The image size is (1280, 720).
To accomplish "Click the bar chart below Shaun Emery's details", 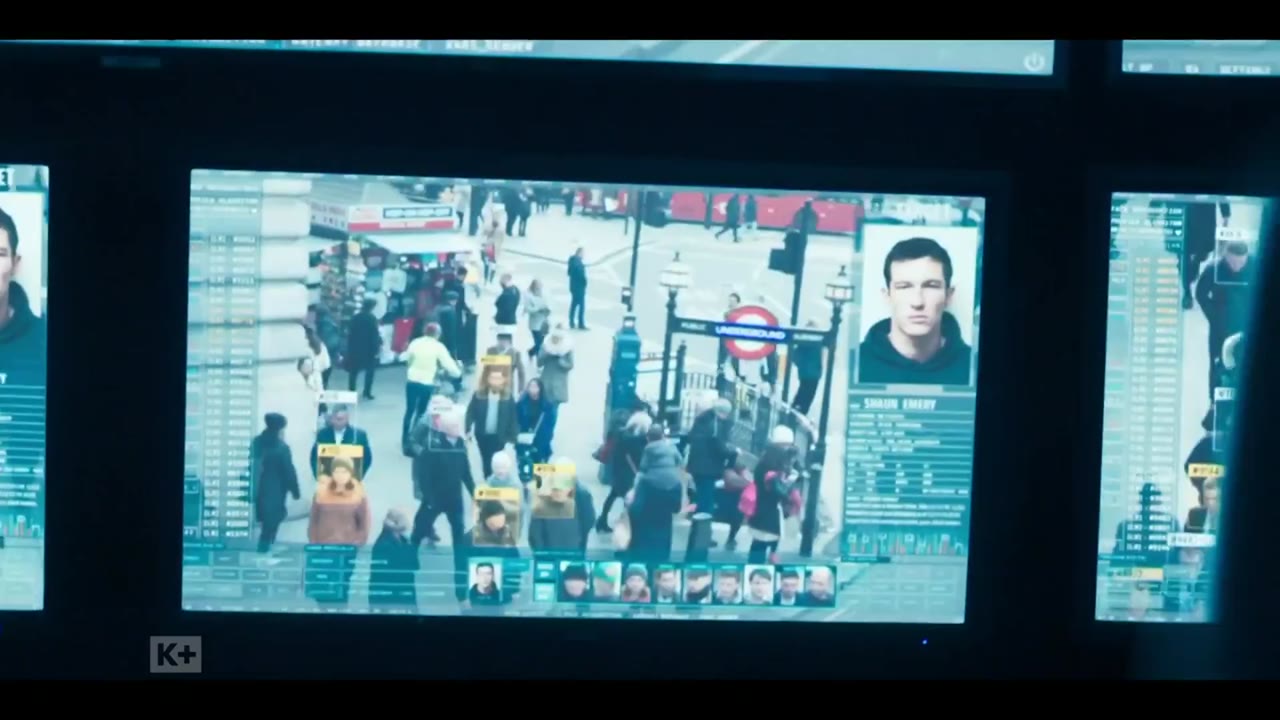I will click(904, 542).
